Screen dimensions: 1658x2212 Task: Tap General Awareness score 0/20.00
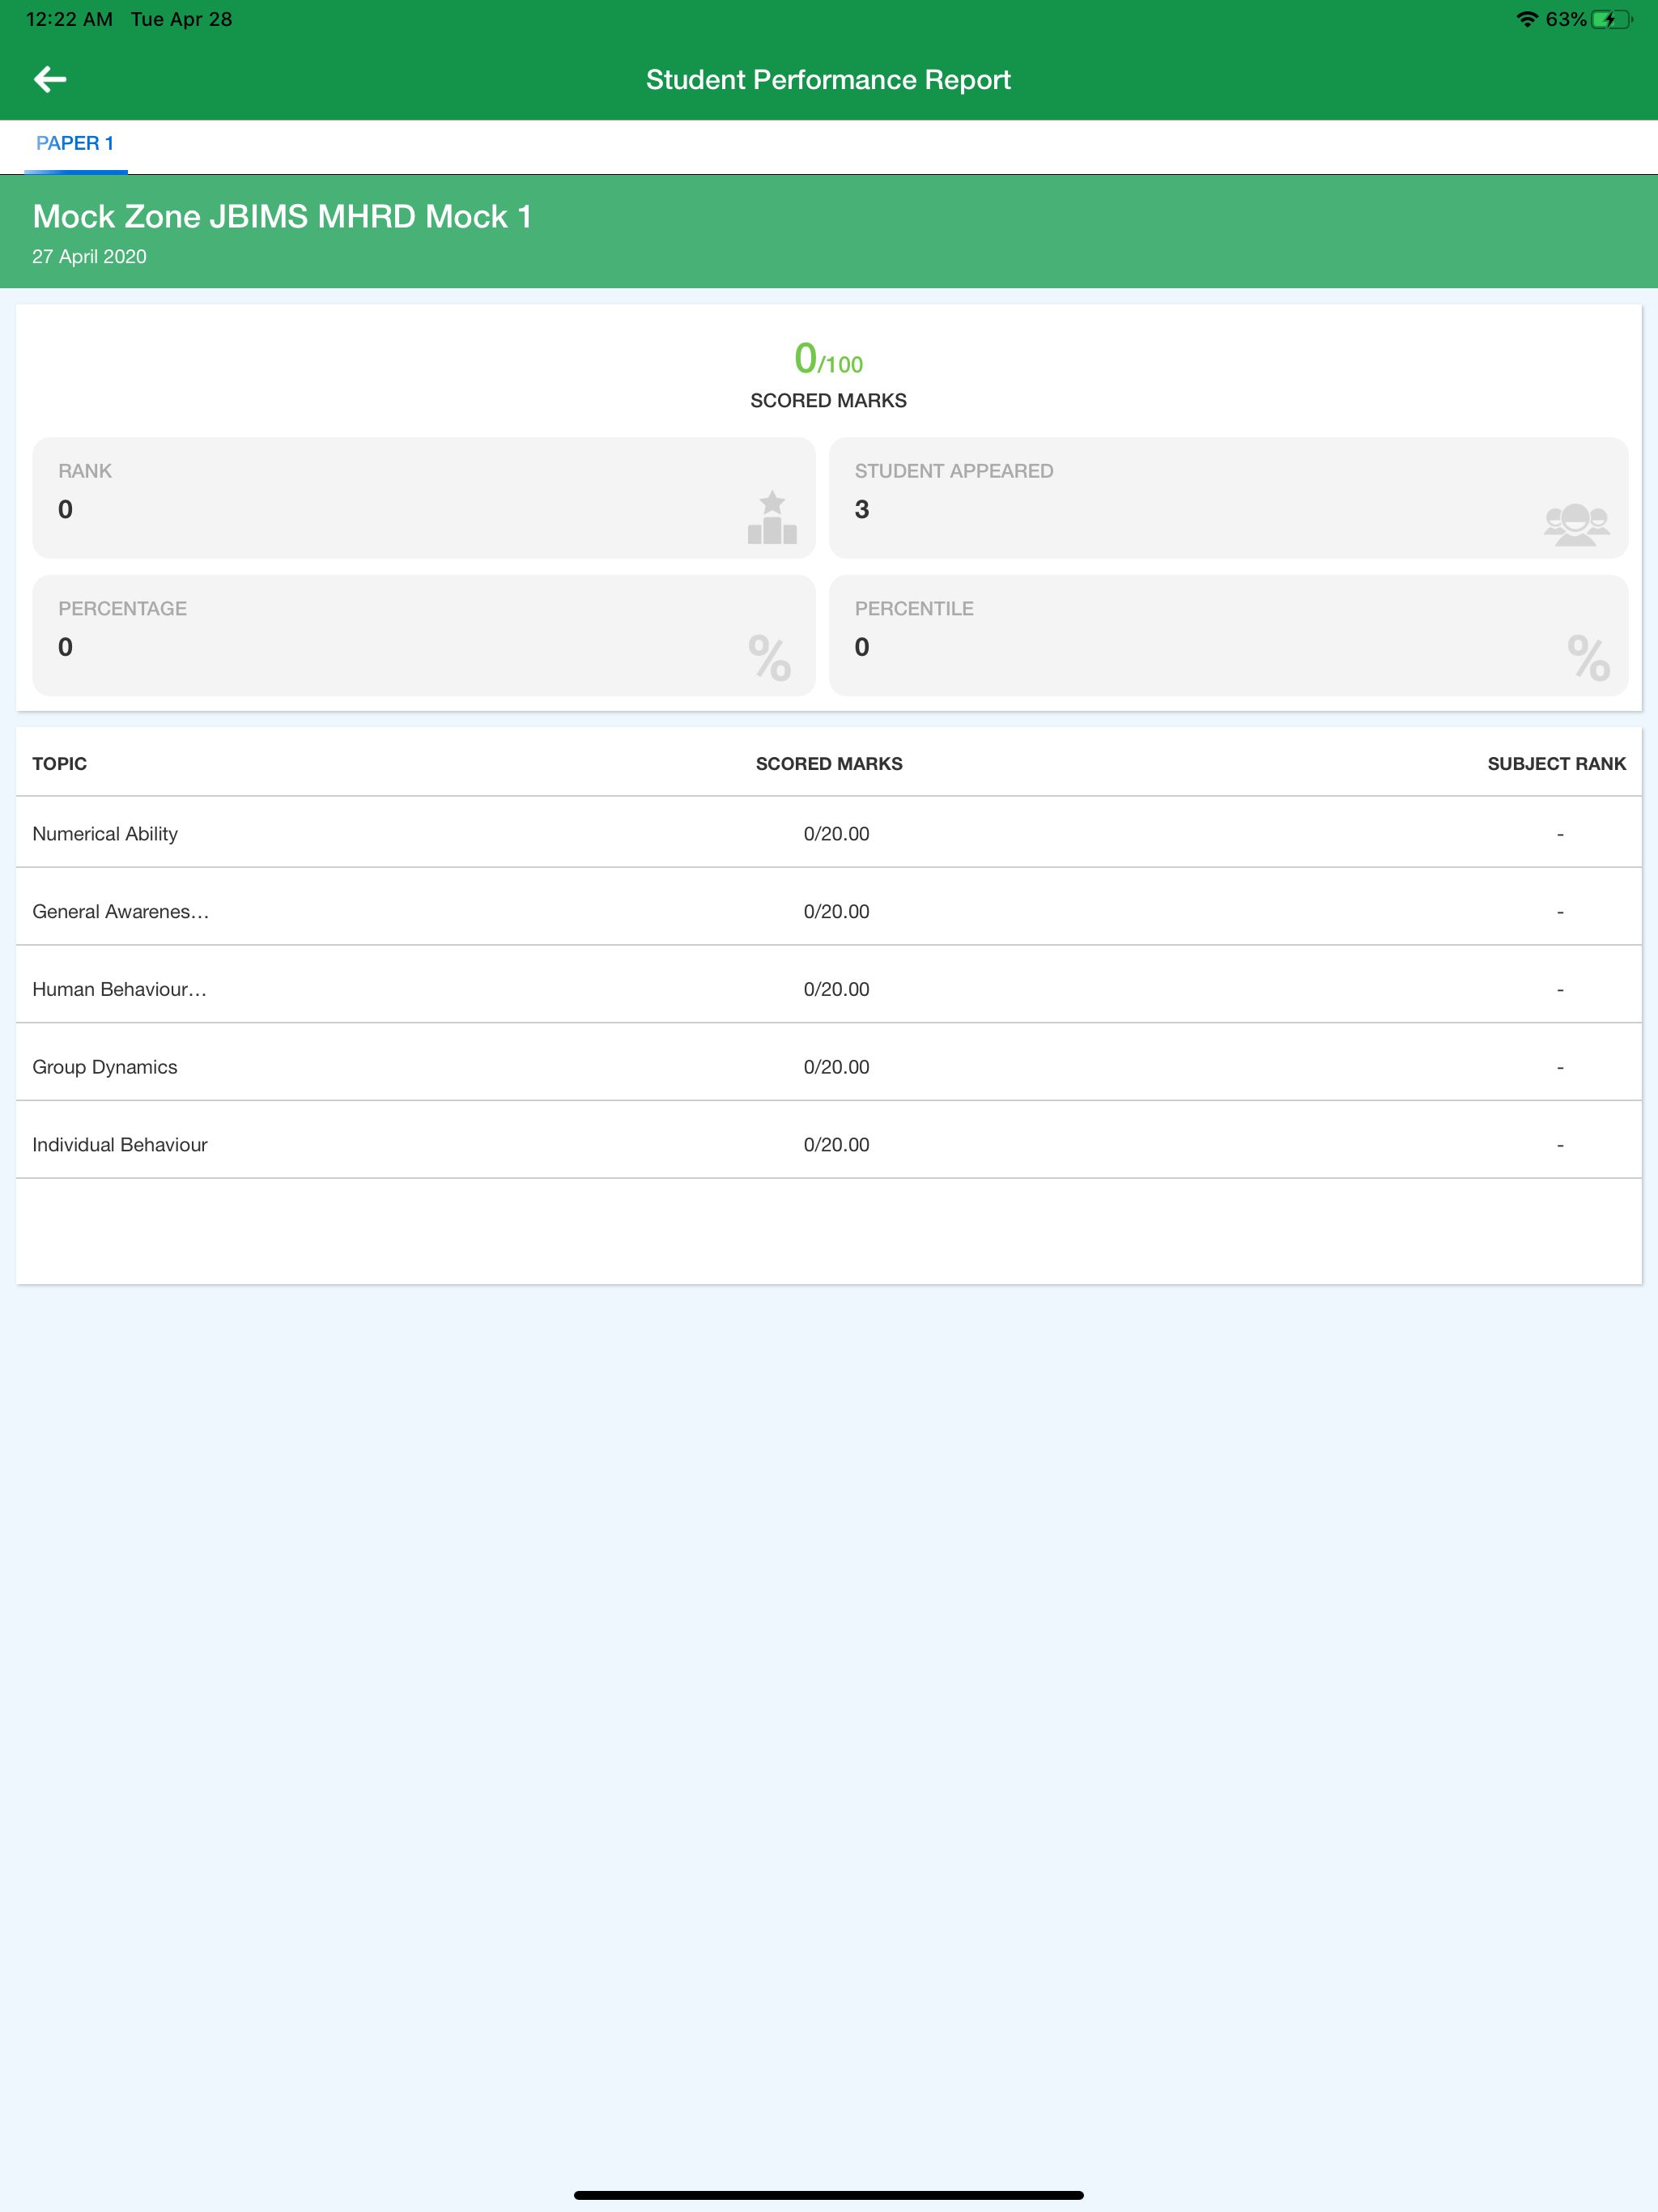836,912
